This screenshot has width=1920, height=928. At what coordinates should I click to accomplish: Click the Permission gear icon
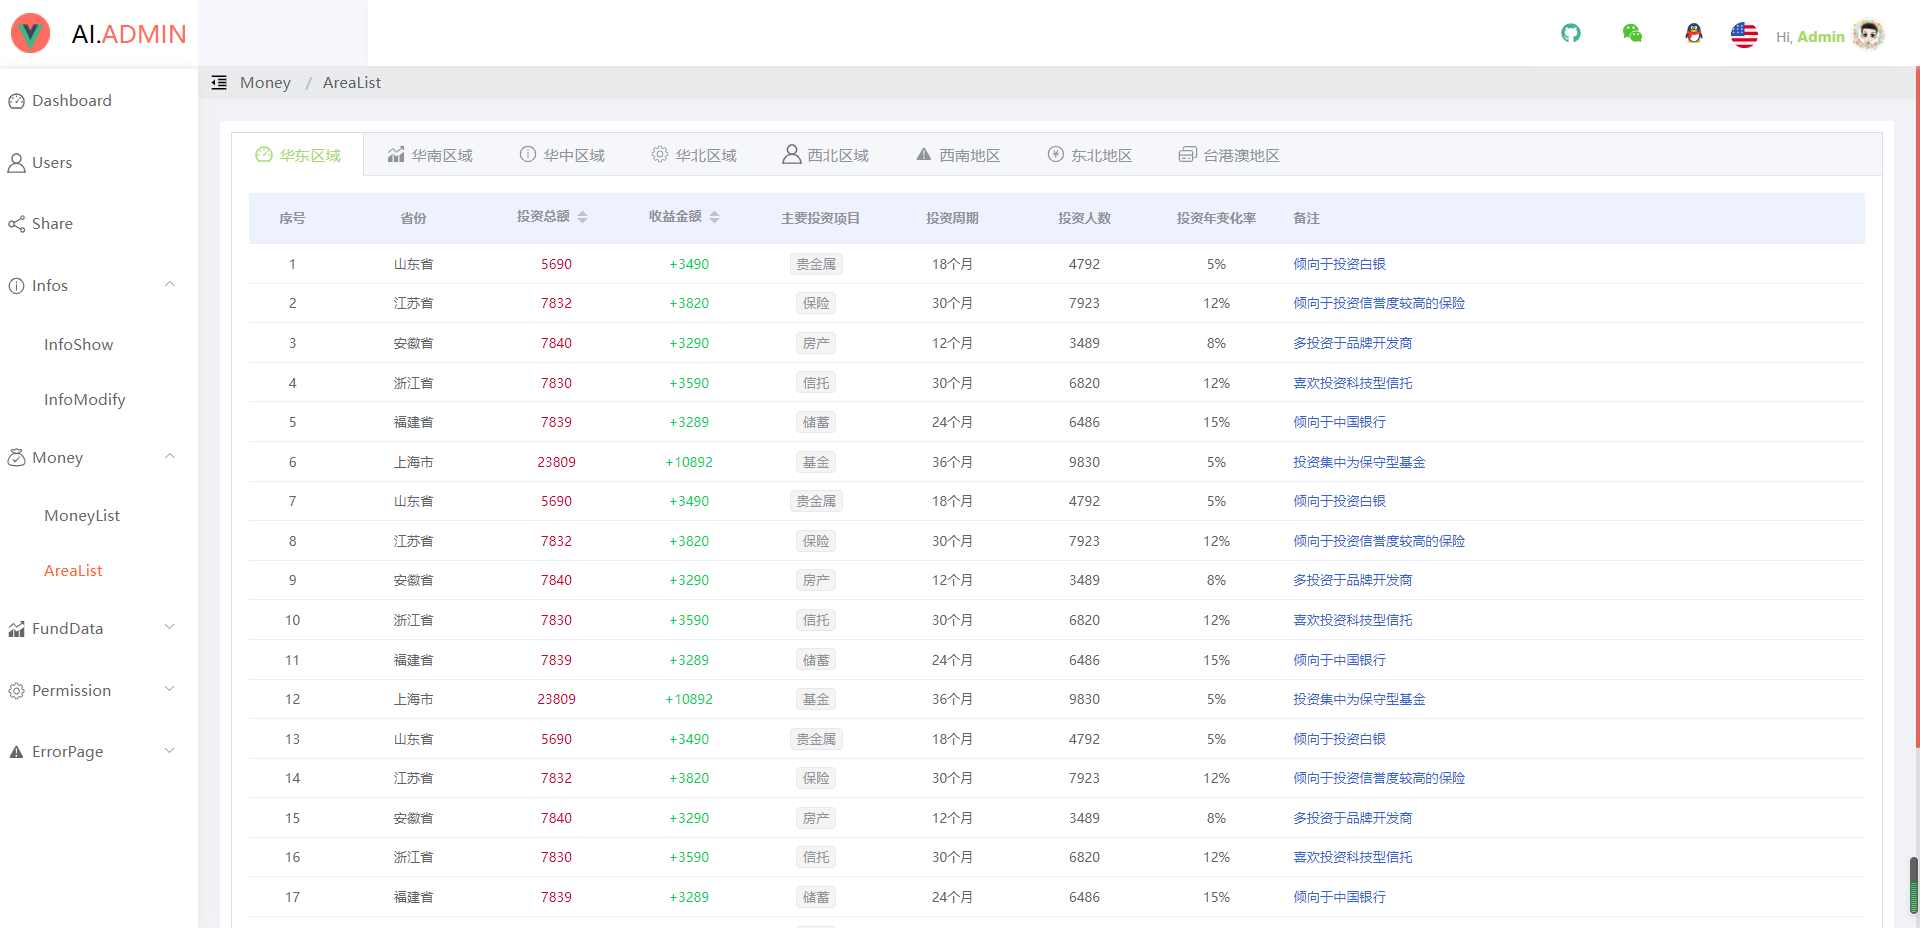[16, 691]
